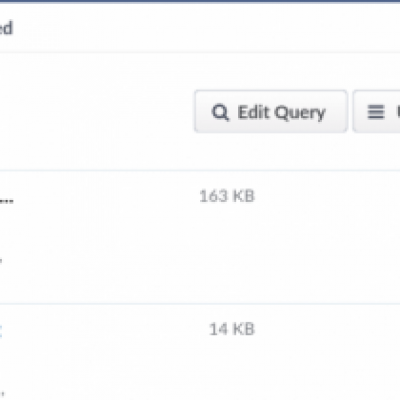Click empty area left of Edit Query
The width and height of the screenshot is (400, 400).
point(97,111)
